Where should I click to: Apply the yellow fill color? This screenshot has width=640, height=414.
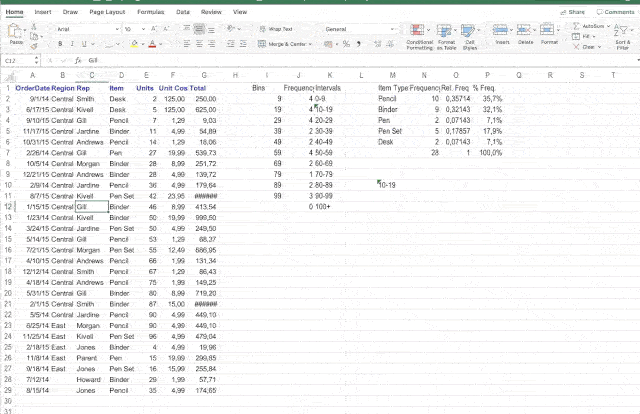point(134,44)
